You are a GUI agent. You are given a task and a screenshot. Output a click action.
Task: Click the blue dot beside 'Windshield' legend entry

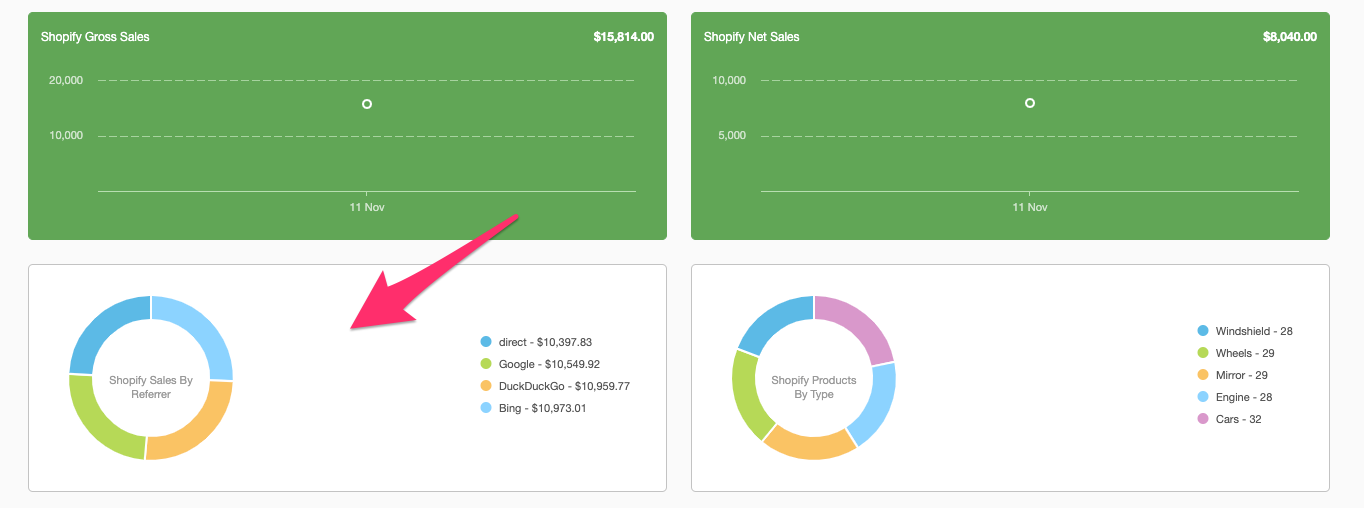click(1203, 331)
